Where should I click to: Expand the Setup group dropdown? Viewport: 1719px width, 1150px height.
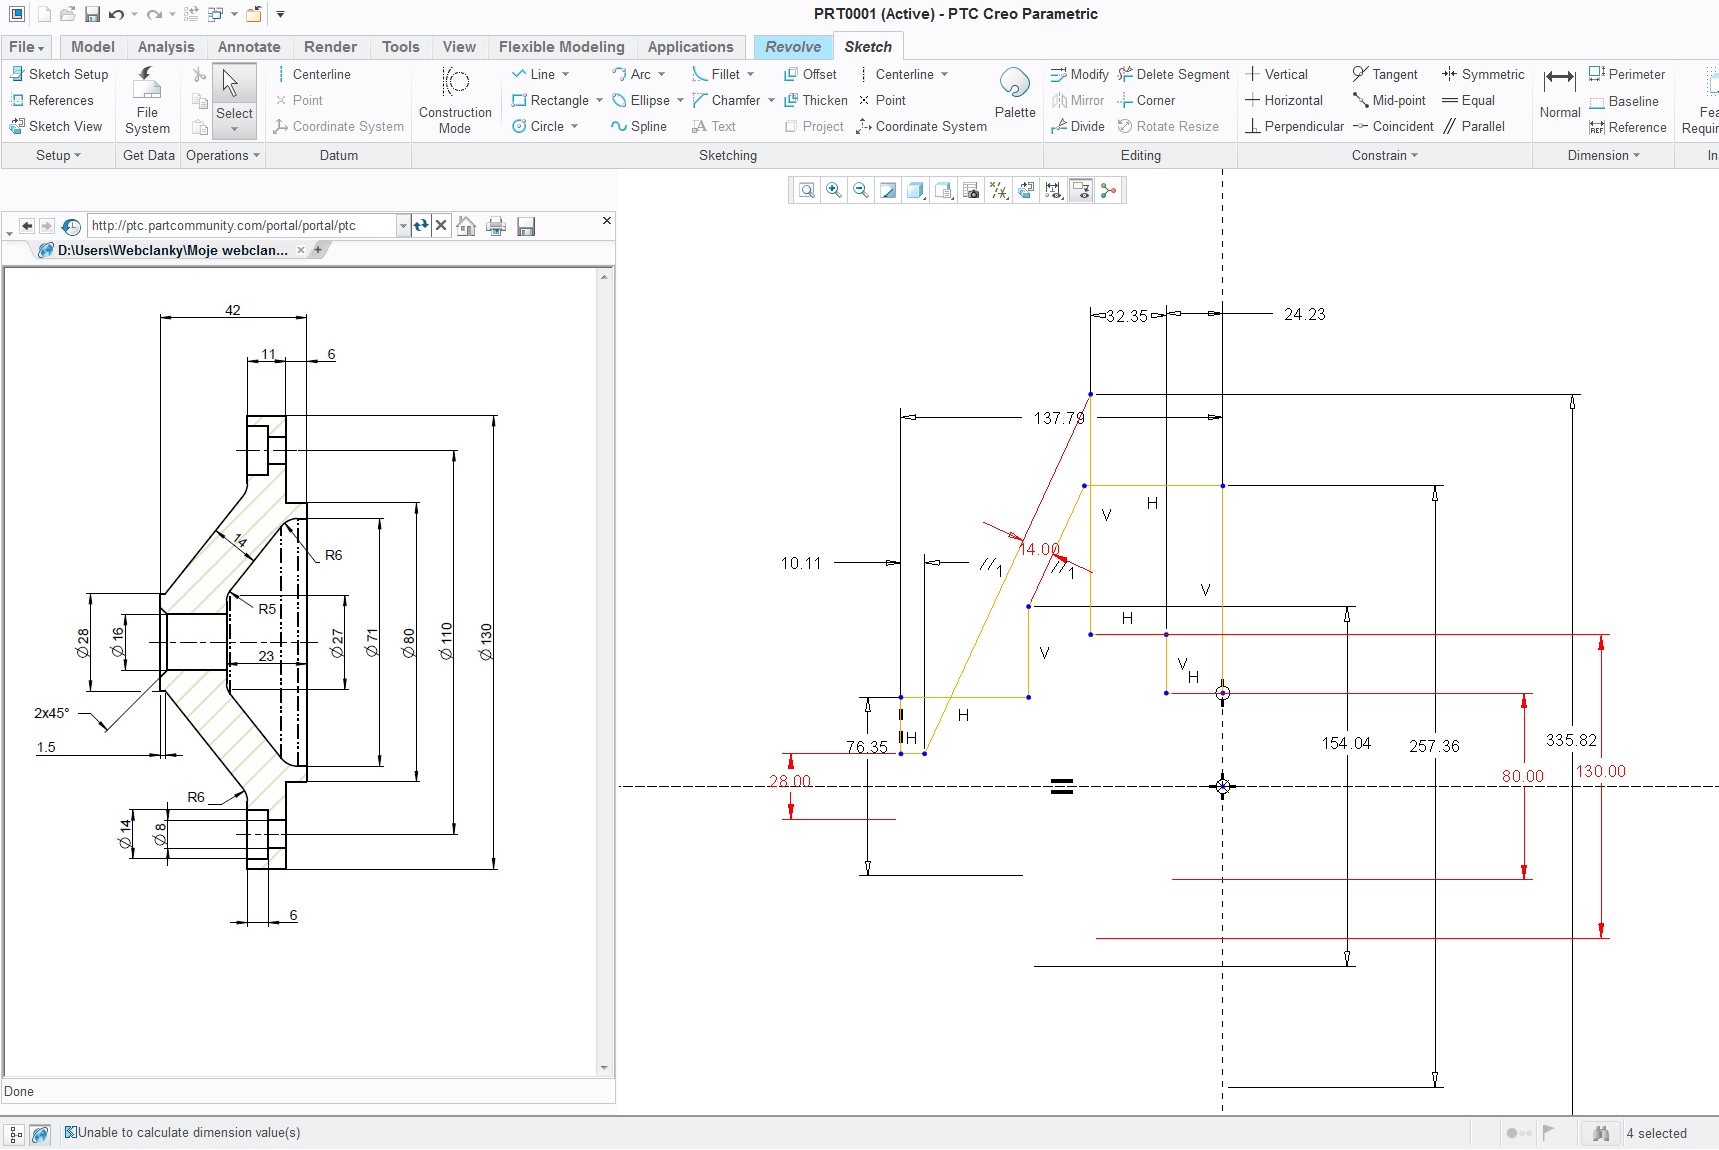coord(58,155)
